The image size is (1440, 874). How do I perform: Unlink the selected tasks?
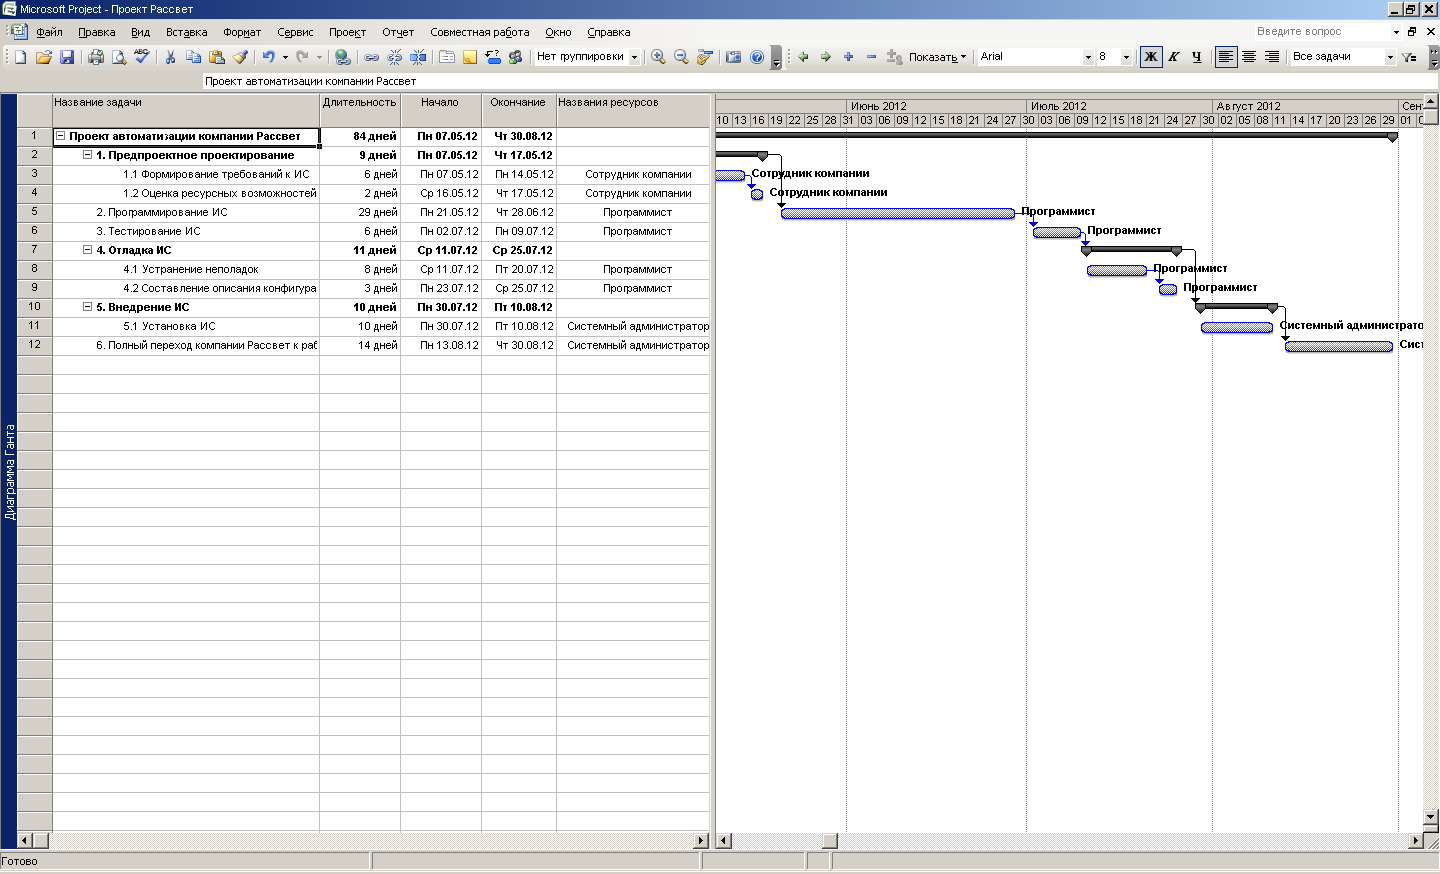[x=395, y=57]
